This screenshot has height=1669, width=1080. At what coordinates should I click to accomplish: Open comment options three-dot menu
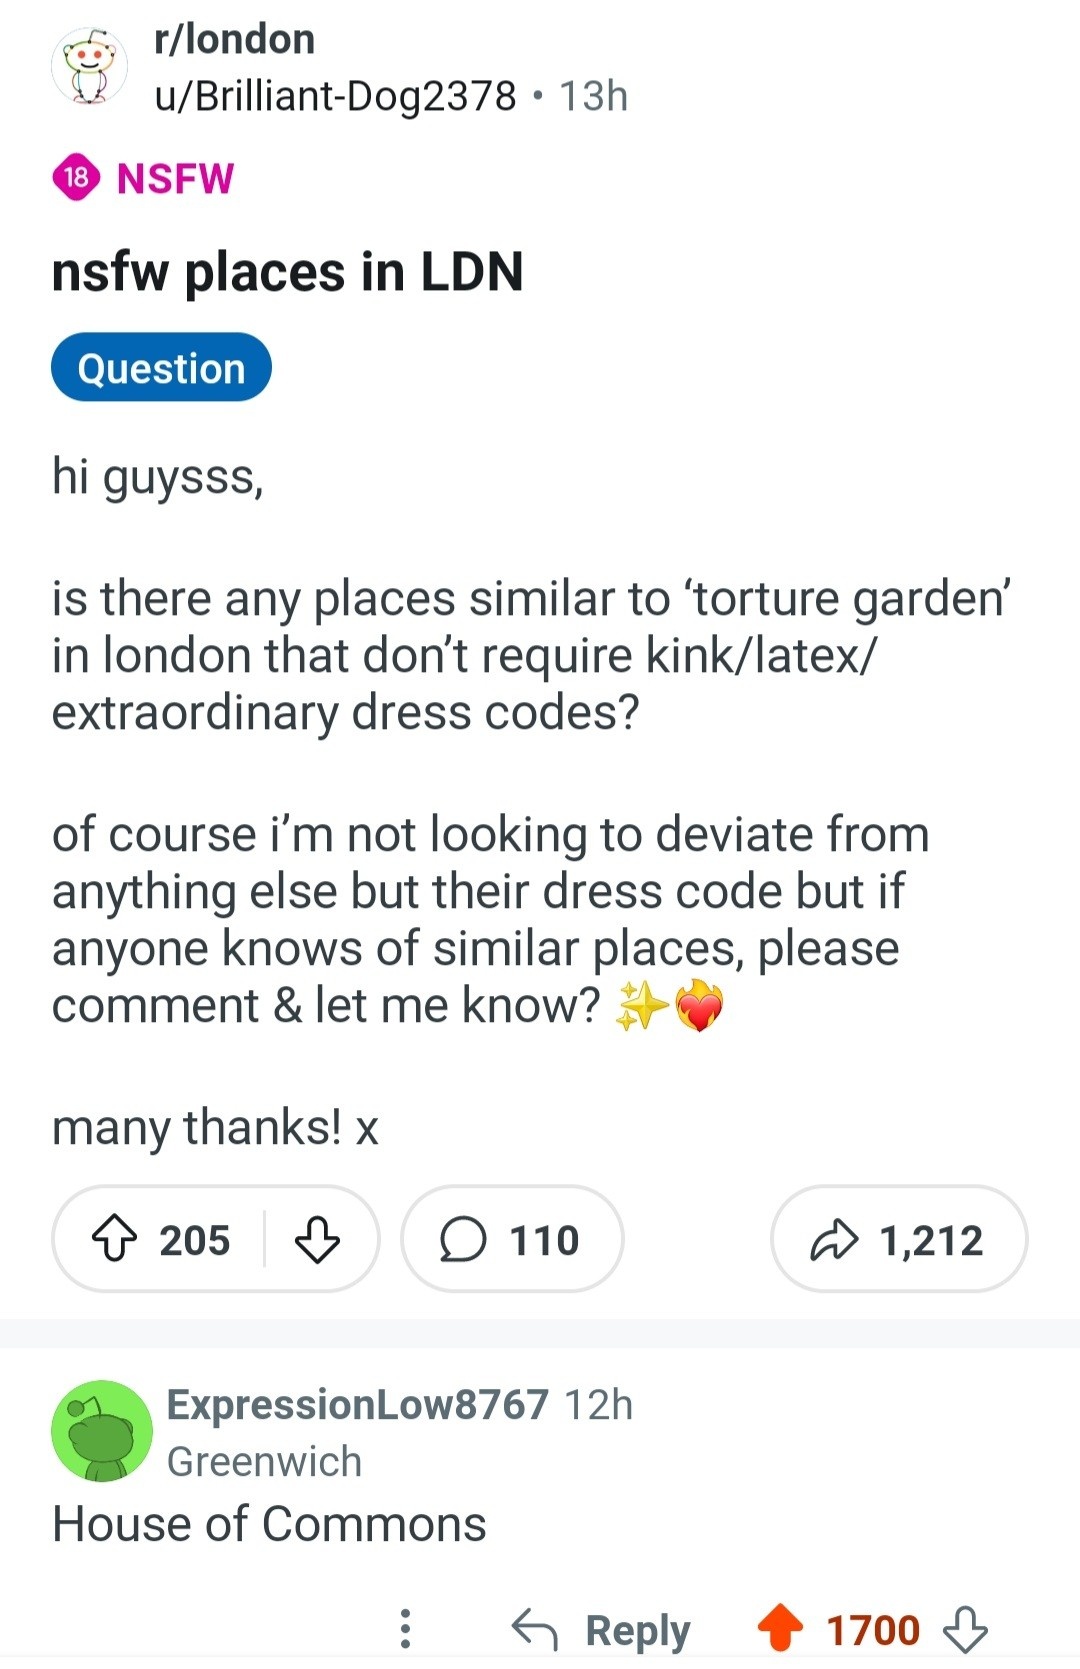click(x=405, y=1628)
